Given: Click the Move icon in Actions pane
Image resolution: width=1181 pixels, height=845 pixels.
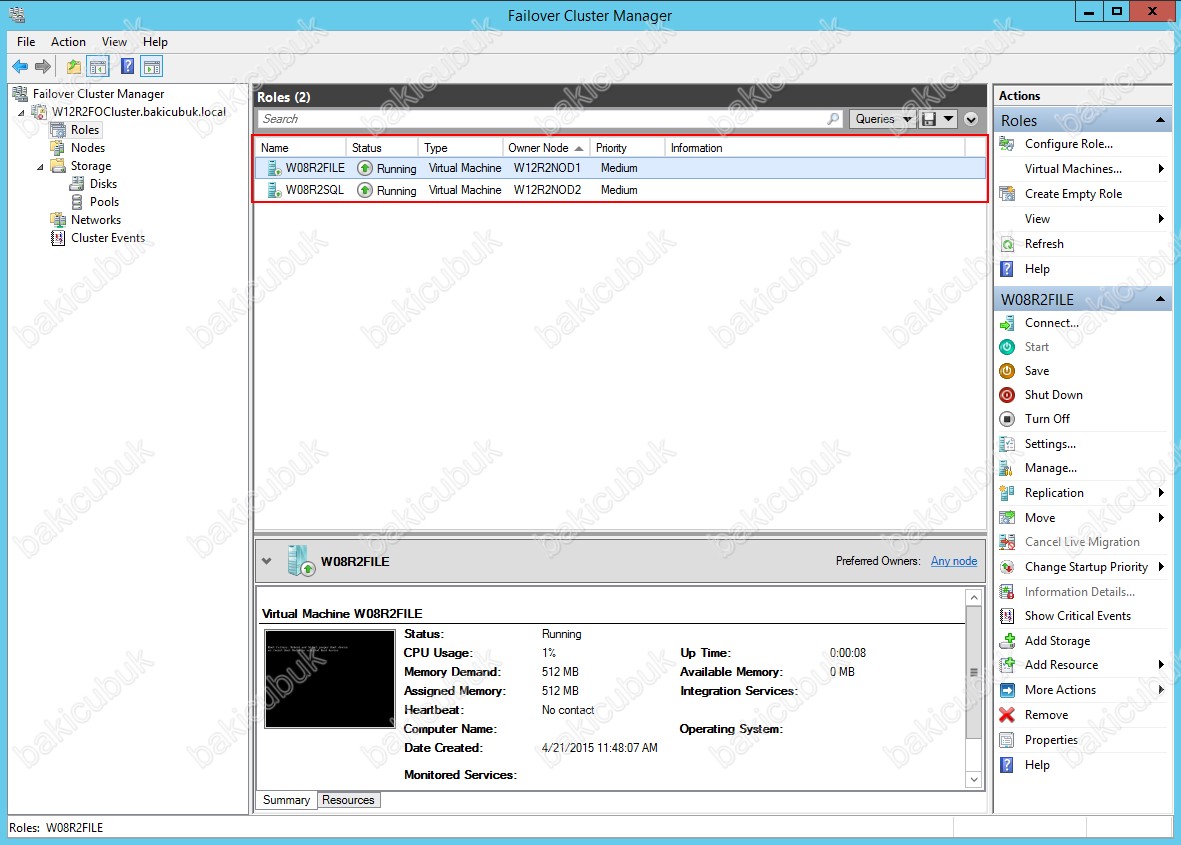Looking at the screenshot, I should 1006,517.
